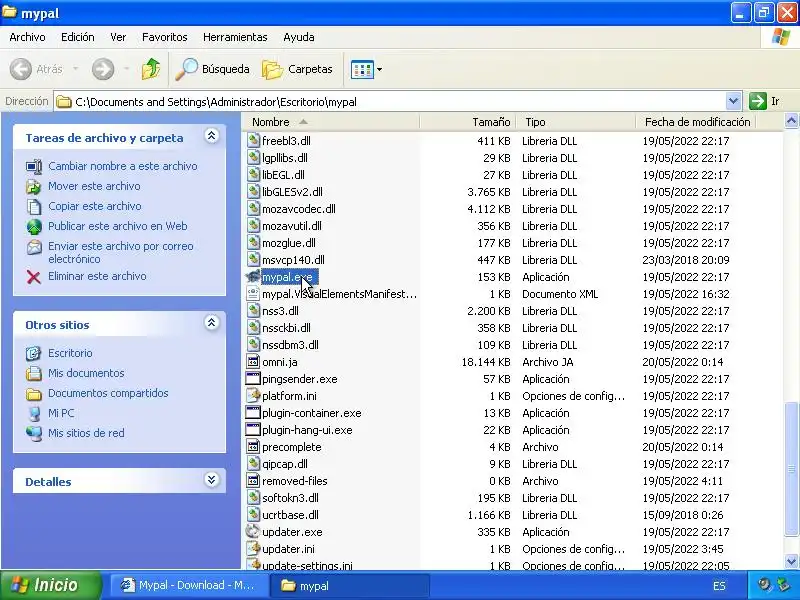Open the Inicio start menu
Image resolution: width=800 pixels, height=600 pixels.
pyautogui.click(x=50, y=585)
